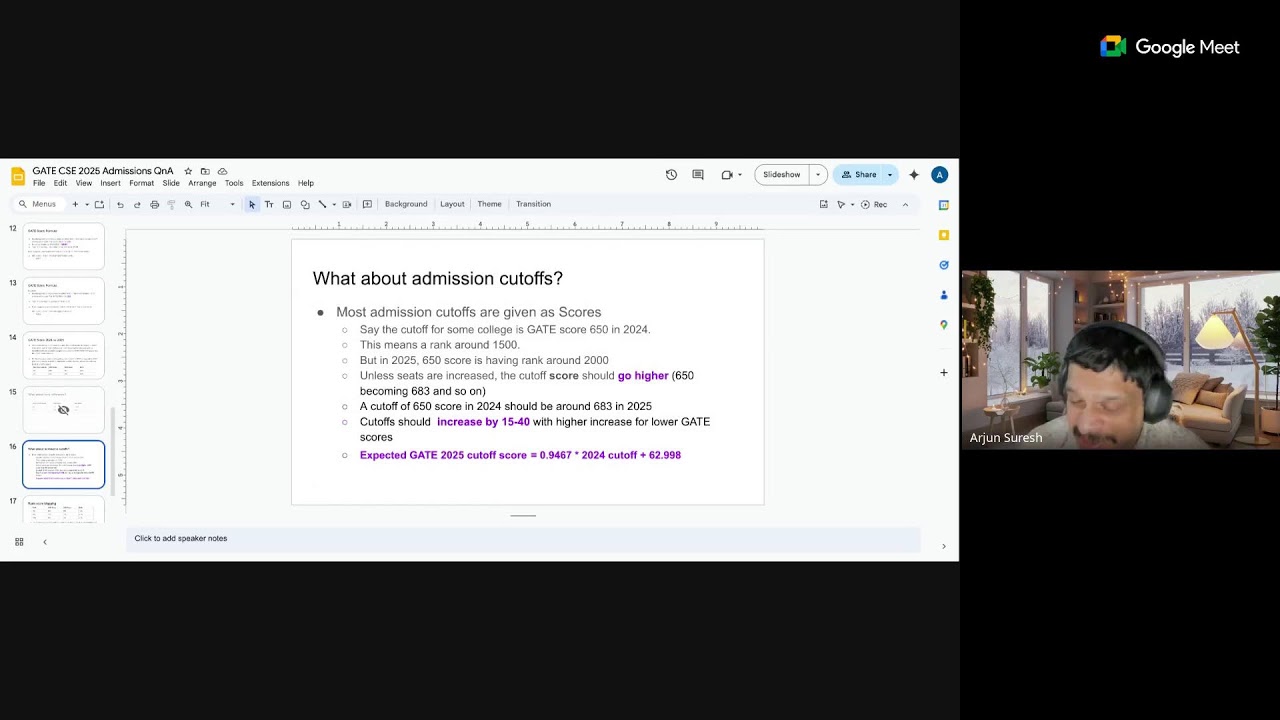Expand the pointer tool dropdown arrow
1280x720 pixels.
click(x=852, y=204)
